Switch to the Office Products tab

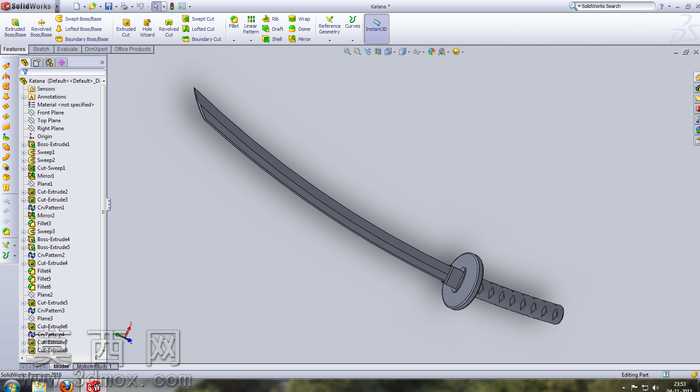point(133,49)
